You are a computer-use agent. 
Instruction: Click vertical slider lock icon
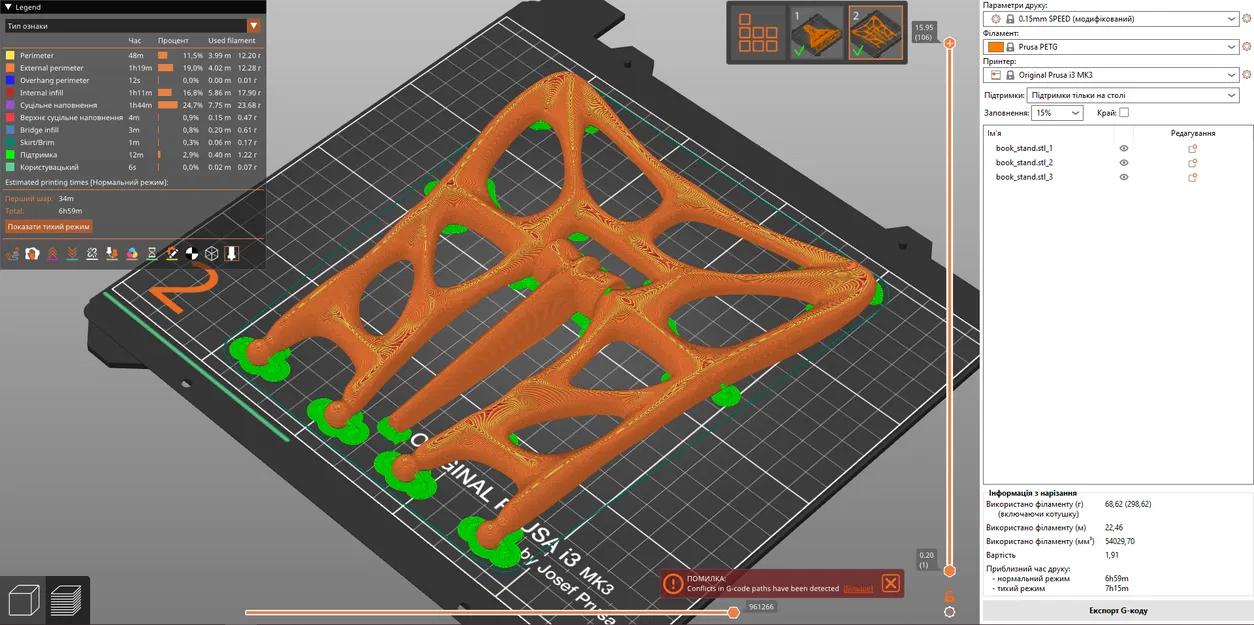949,596
